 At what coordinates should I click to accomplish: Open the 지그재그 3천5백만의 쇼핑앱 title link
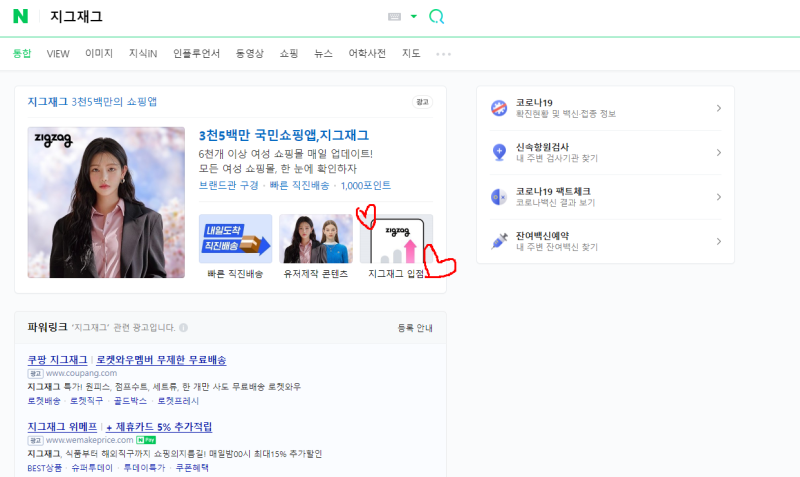[92, 102]
